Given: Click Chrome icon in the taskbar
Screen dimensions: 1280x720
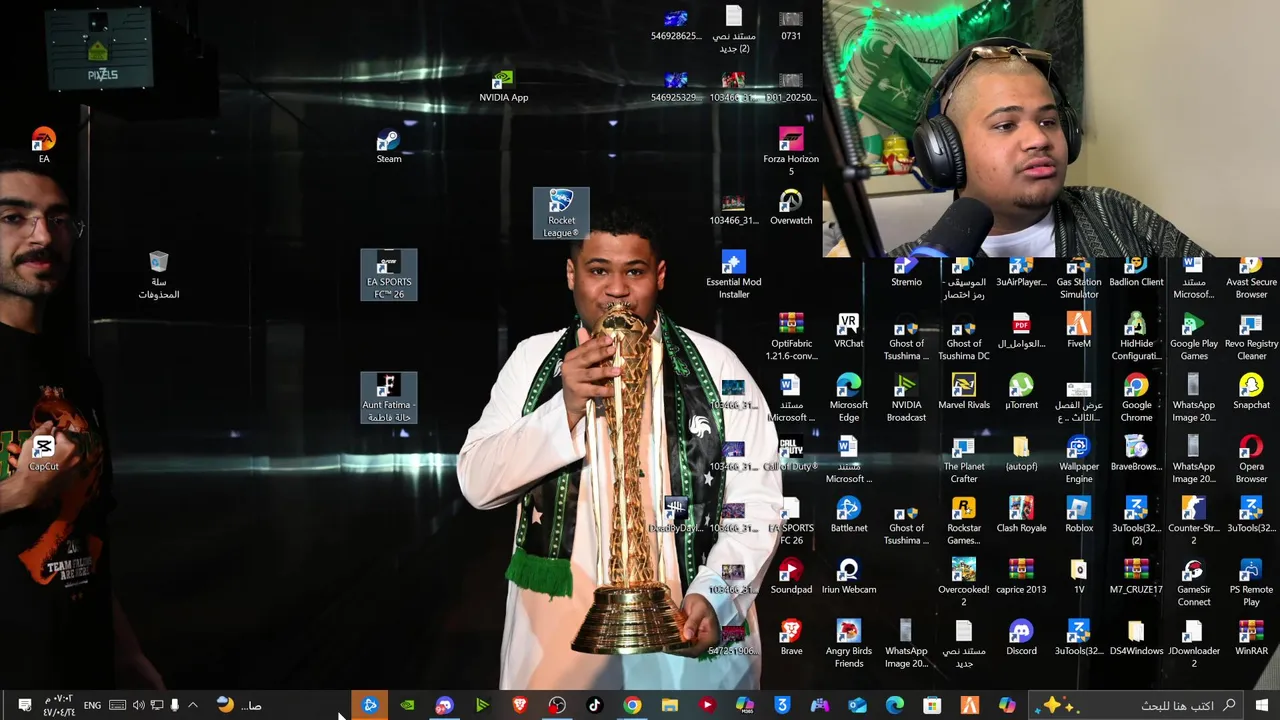Looking at the screenshot, I should [x=632, y=705].
